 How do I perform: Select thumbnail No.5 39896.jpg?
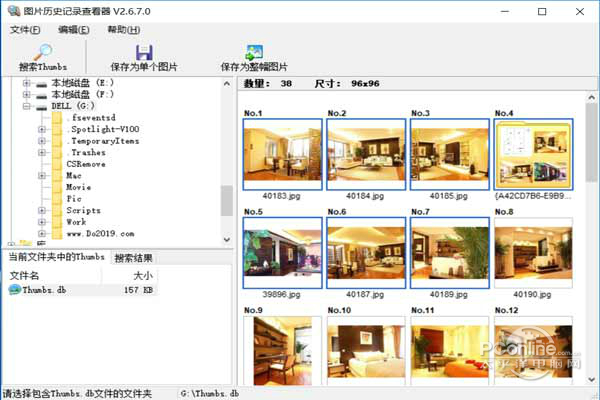click(x=282, y=253)
